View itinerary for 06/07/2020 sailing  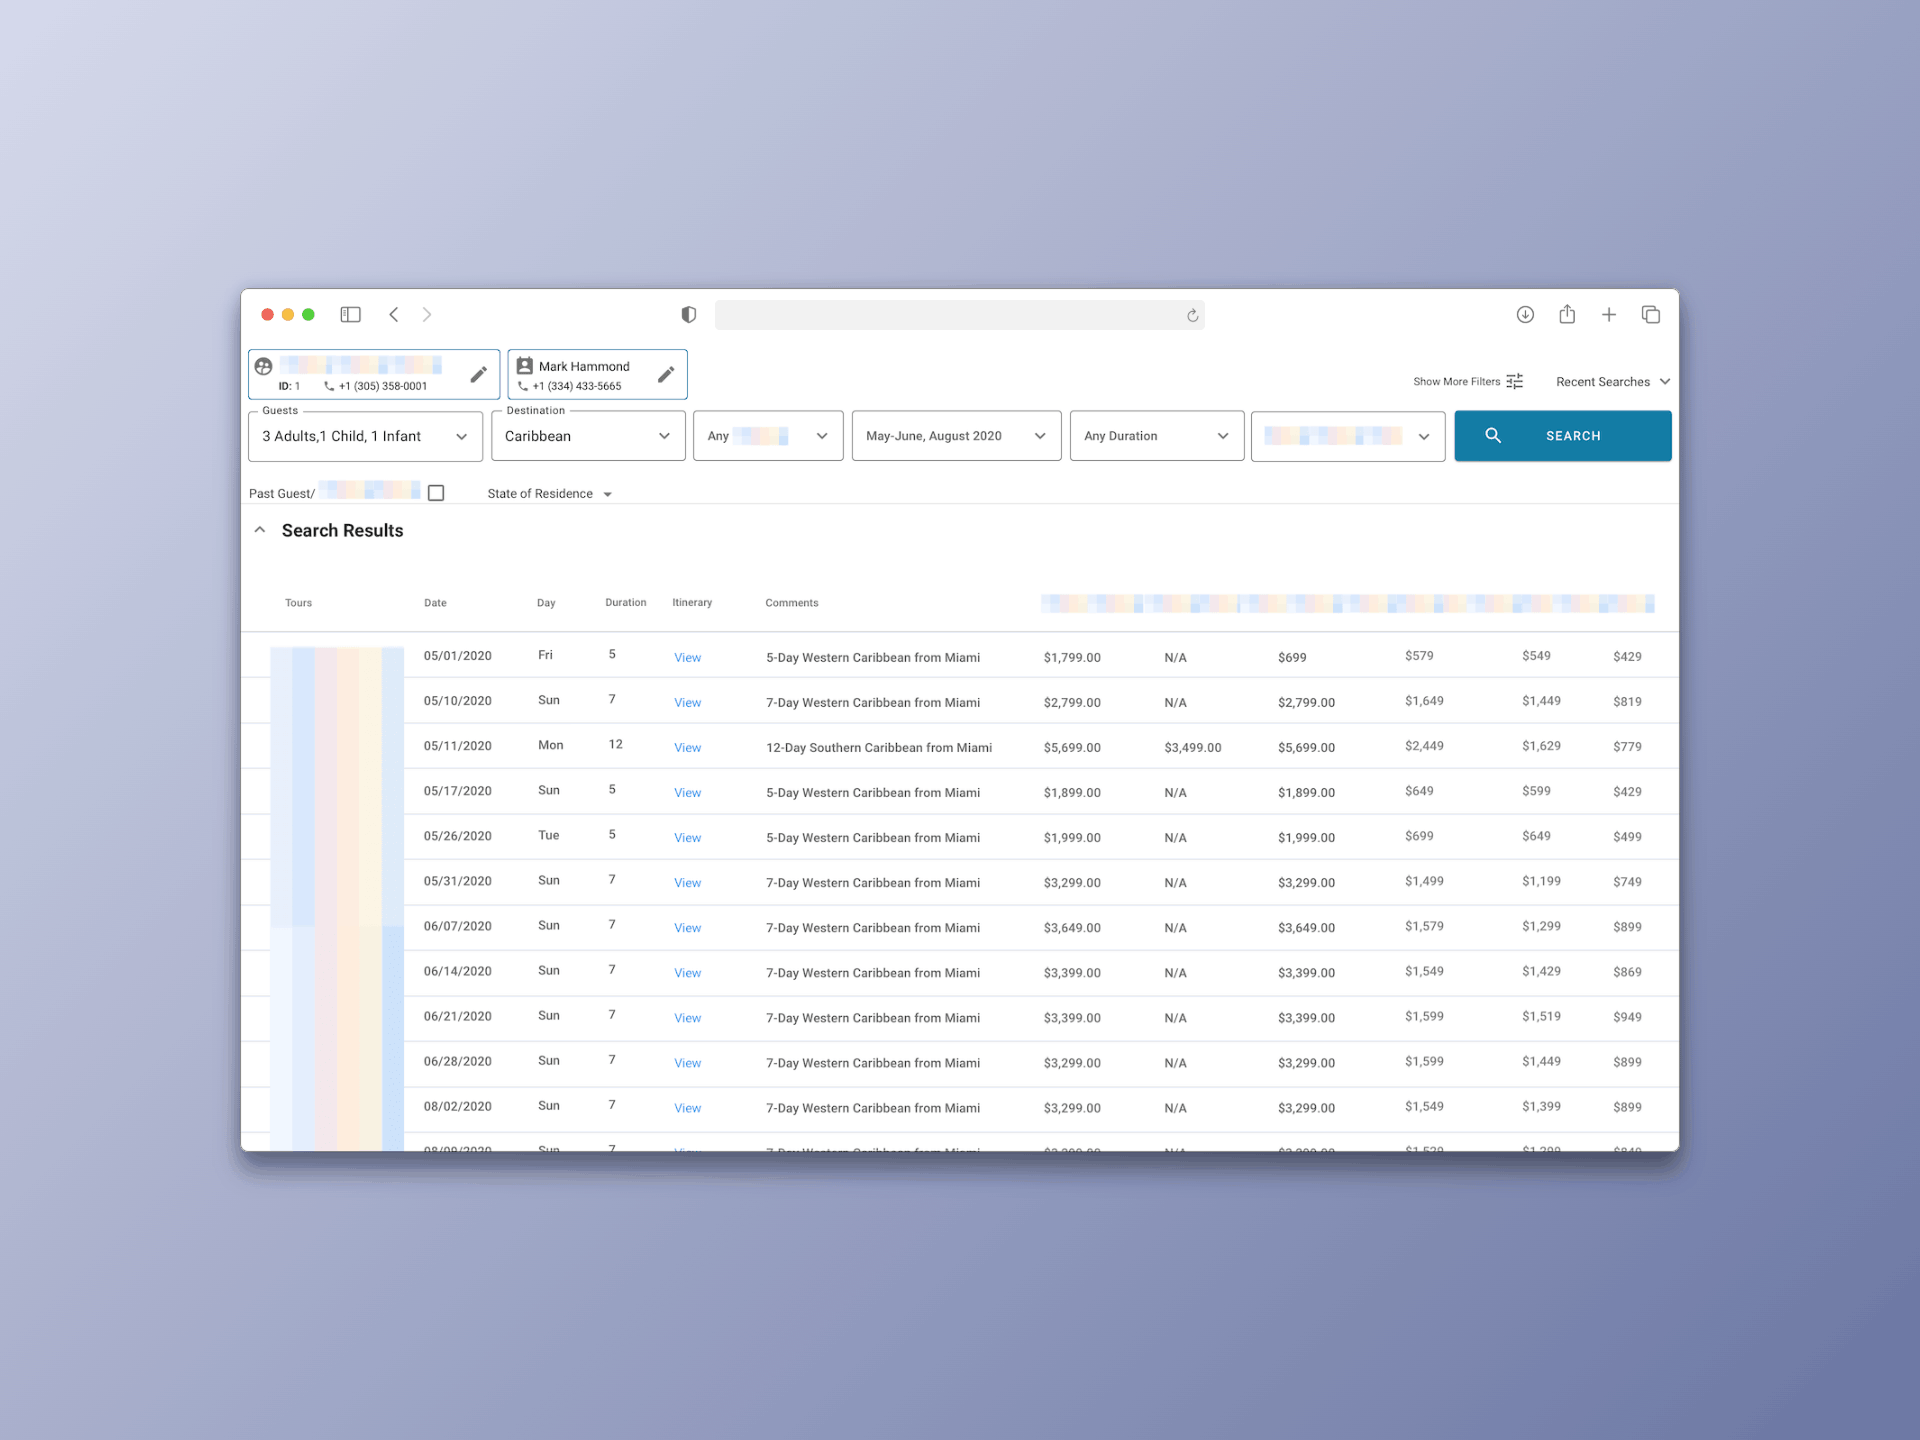(x=687, y=928)
